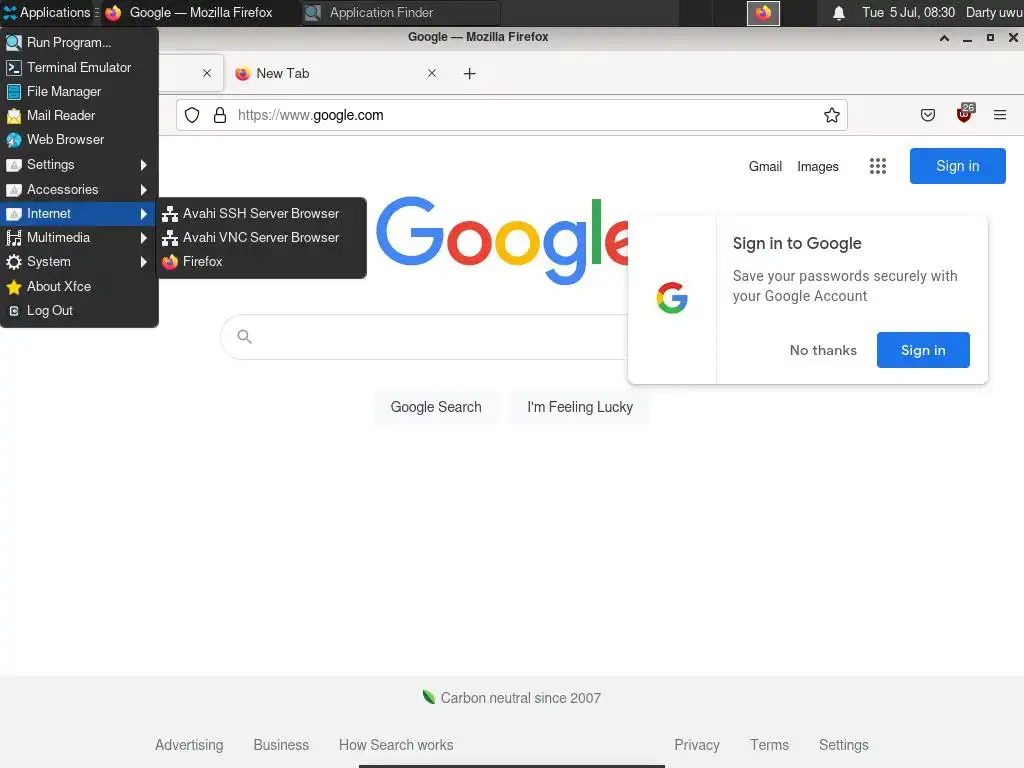Image resolution: width=1024 pixels, height=768 pixels.
Task: Launch Firefox from Internet submenu
Action: 261,262
